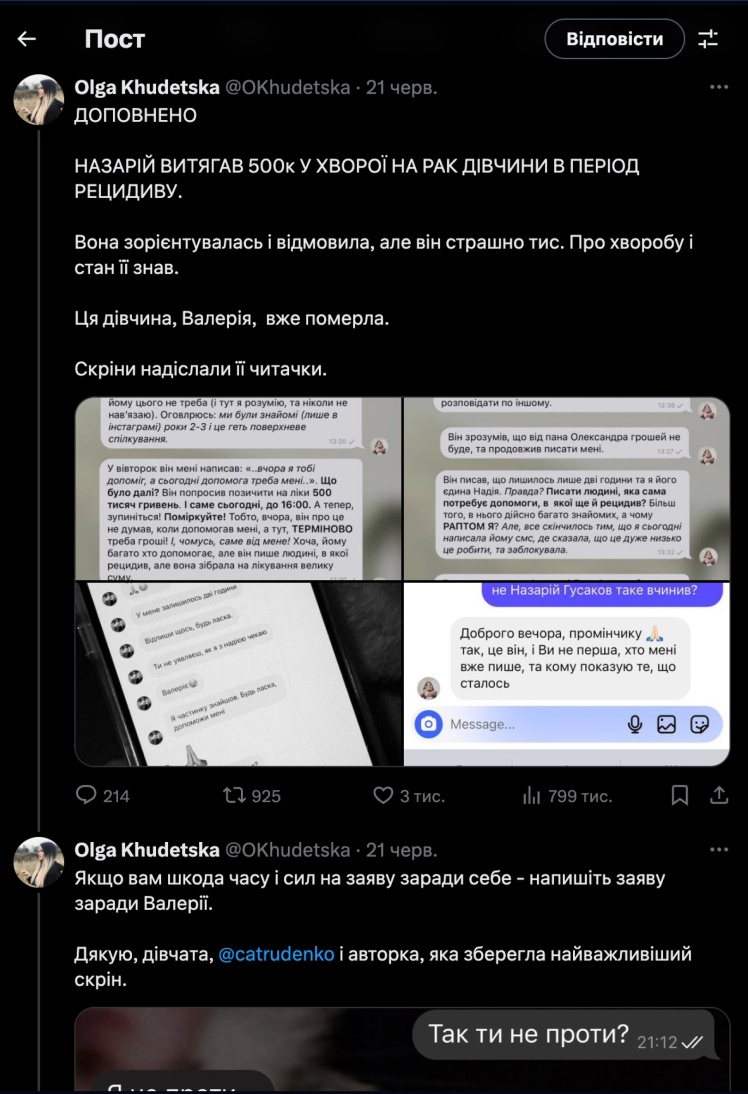Click the Відповісти button
Viewport: 748px width, 1094px height.
[614, 39]
